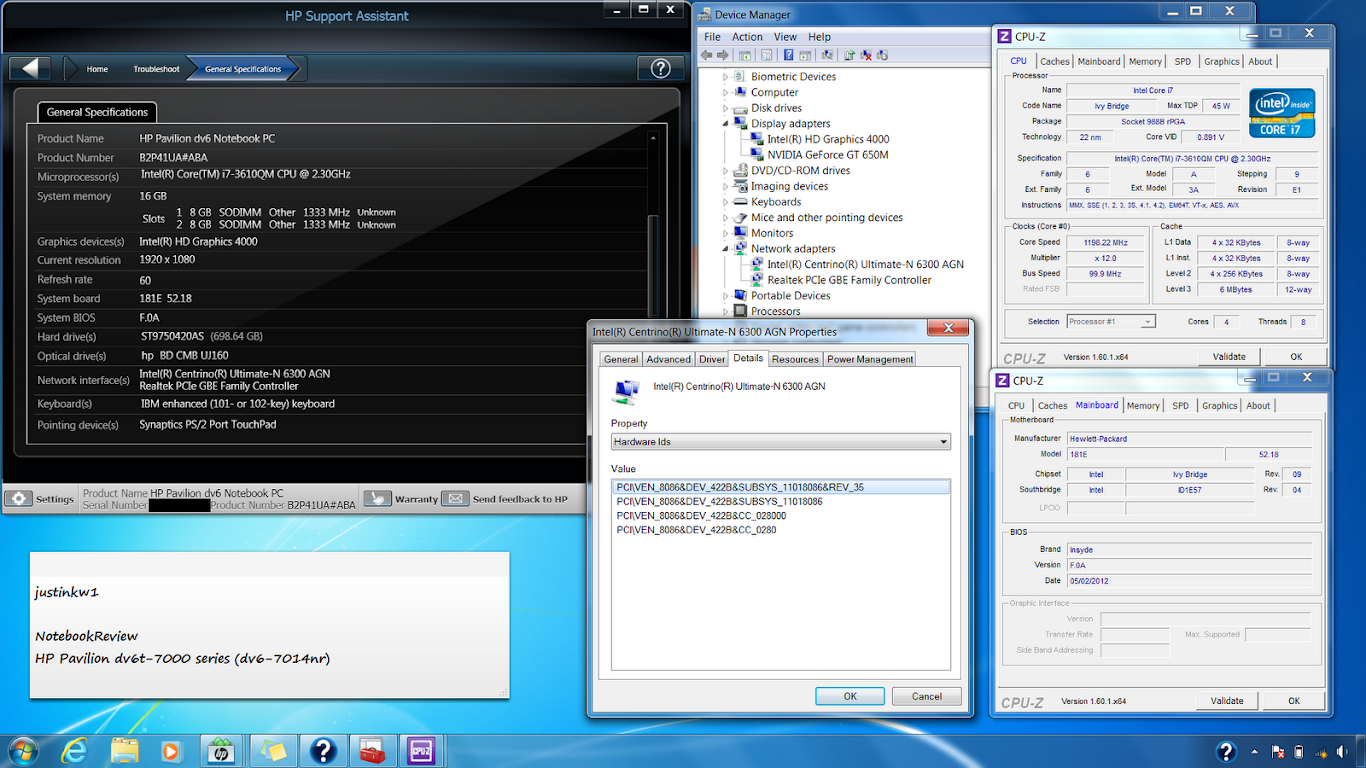Open the Memory tab in upper CPU-Z window
Viewport: 1366px width, 768px height.
click(1145, 62)
